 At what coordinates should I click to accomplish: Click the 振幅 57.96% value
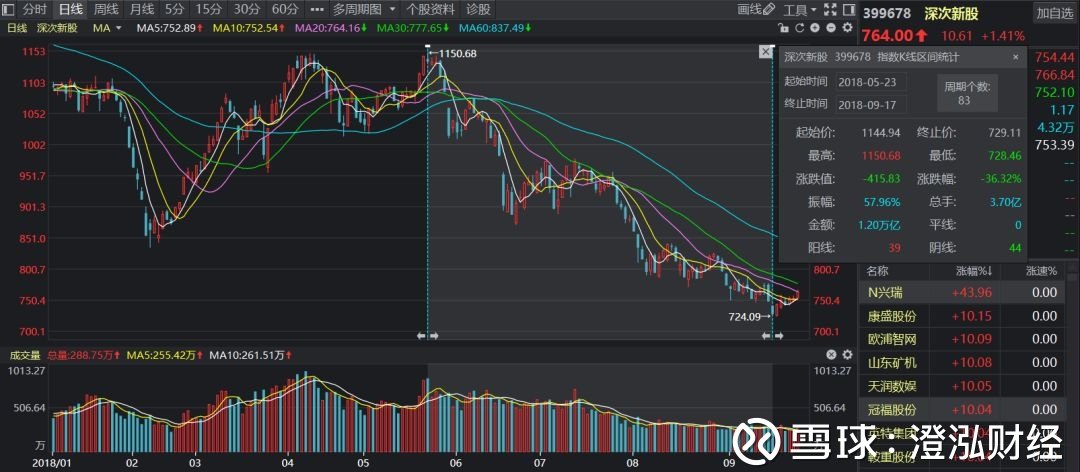(x=883, y=202)
